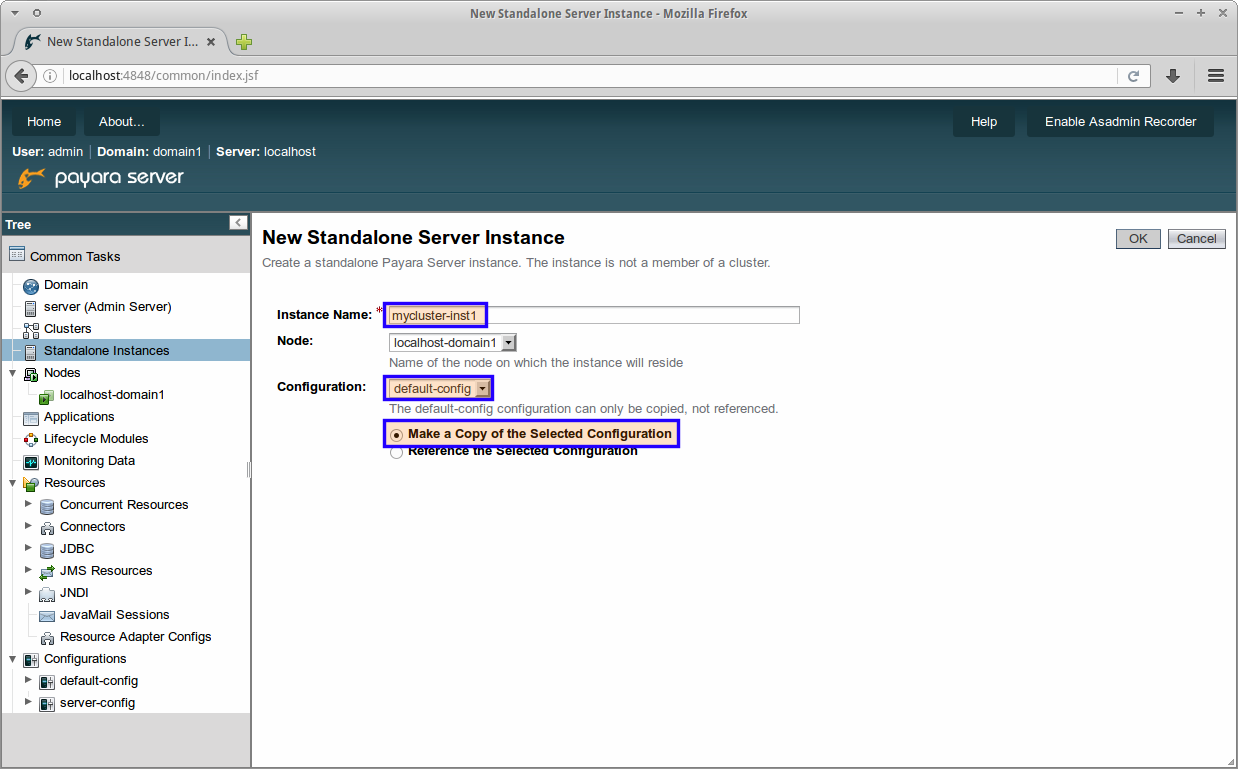Screen dimensions: 1238x769
Task: Select Reference the Selected Configuration option
Action: (397, 452)
